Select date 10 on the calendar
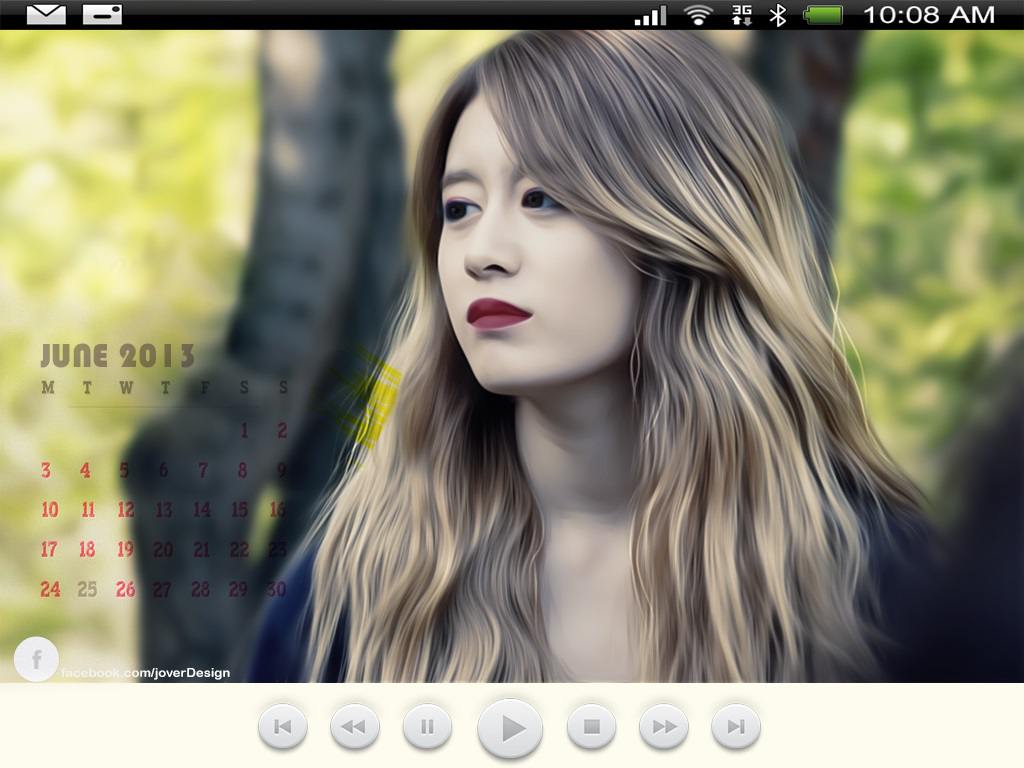 (50, 509)
